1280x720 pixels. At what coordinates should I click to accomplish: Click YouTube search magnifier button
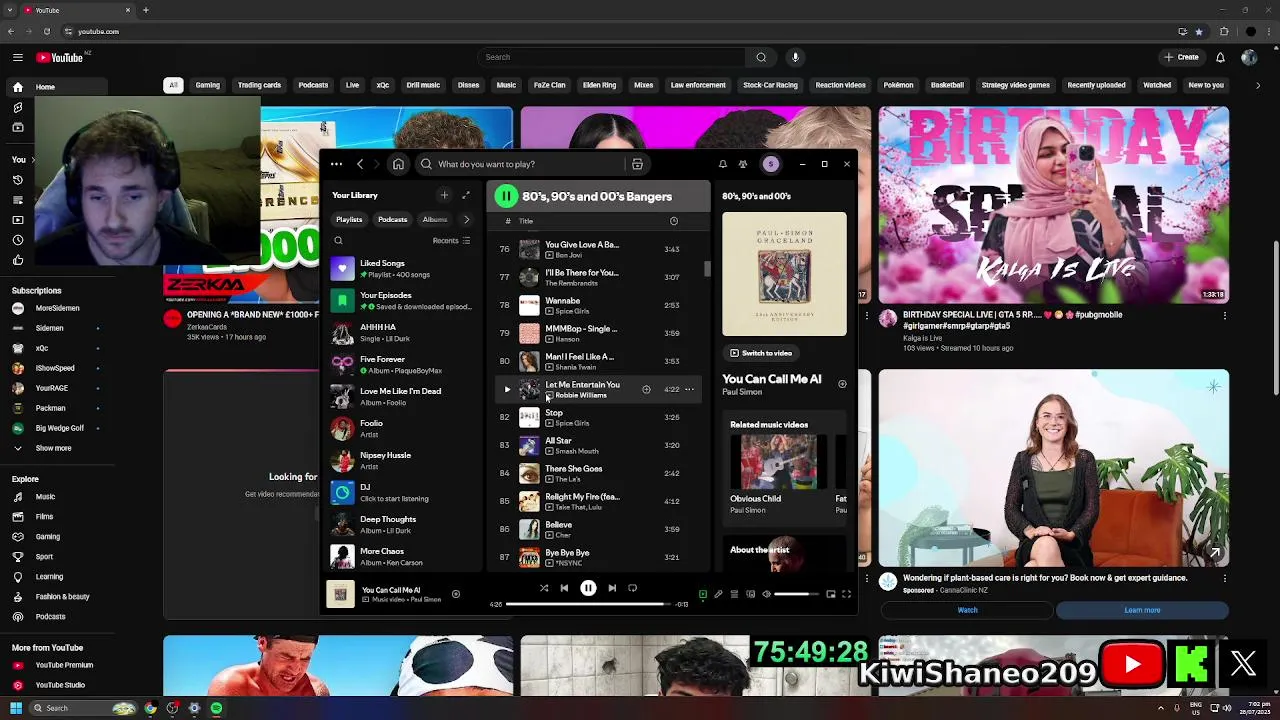761,57
